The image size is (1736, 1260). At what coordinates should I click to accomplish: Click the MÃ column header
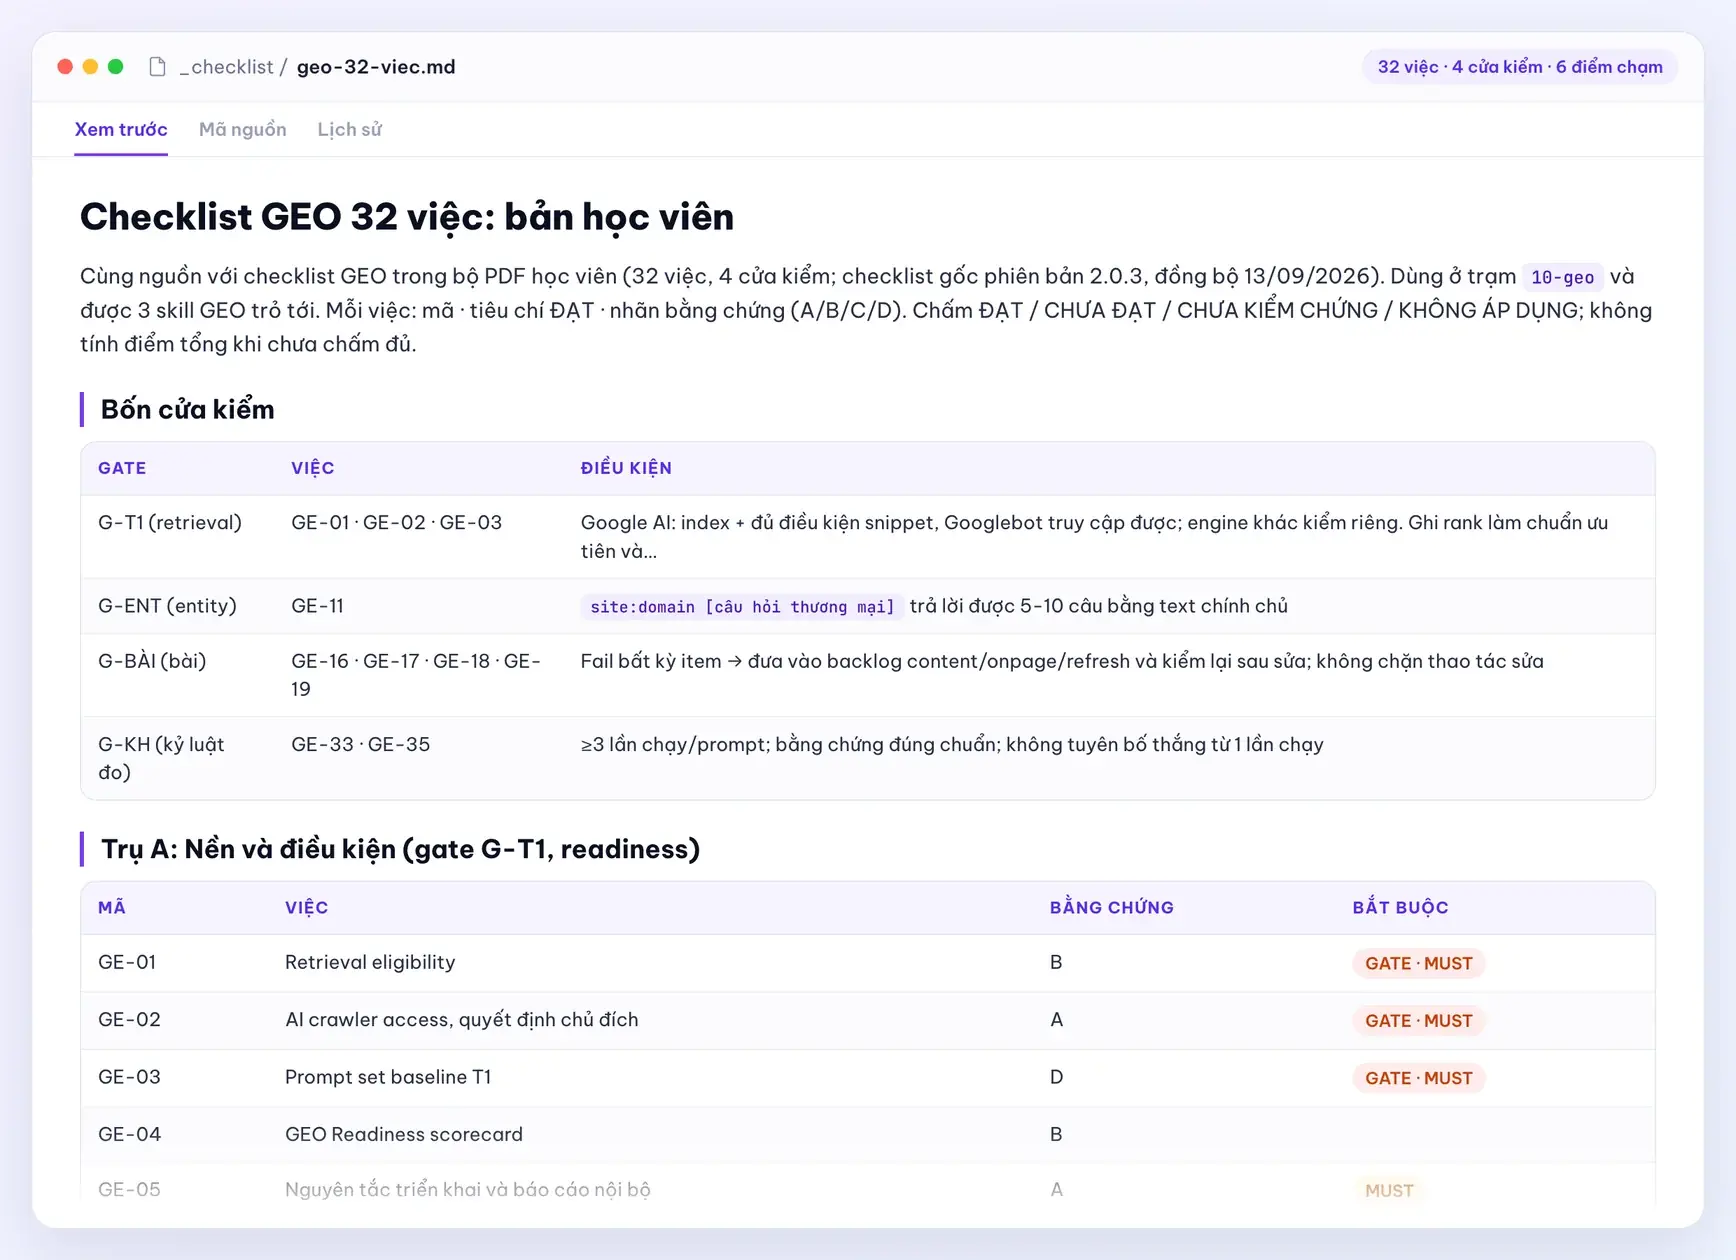click(112, 908)
